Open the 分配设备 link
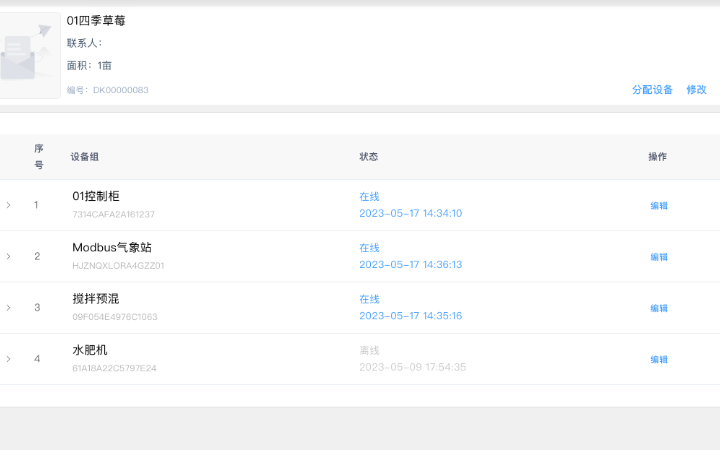This screenshot has width=720, height=450. tap(652, 90)
